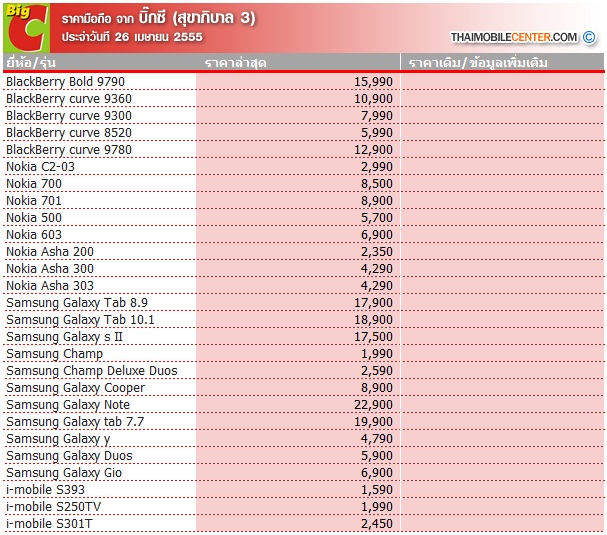
Task: Select the BlackBerry curve 9300 row name
Action: 69,116
